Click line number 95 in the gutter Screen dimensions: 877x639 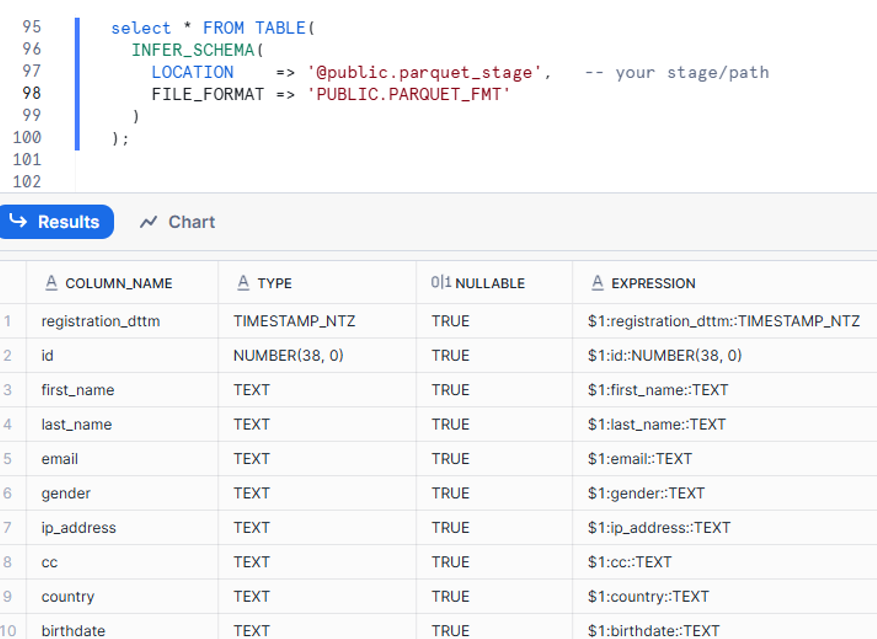30,27
